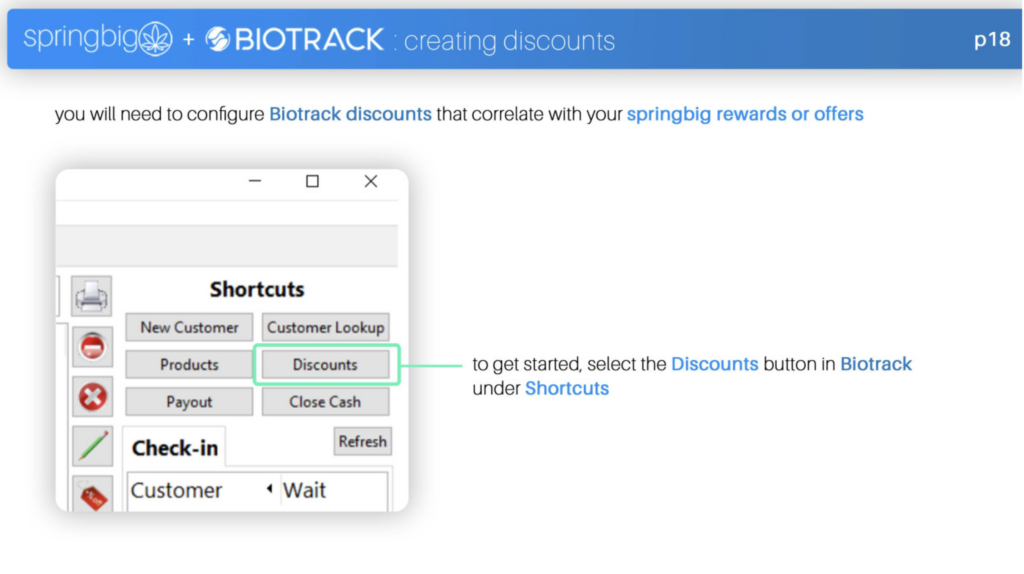
Task: Click the Wait column header
Action: click(304, 490)
